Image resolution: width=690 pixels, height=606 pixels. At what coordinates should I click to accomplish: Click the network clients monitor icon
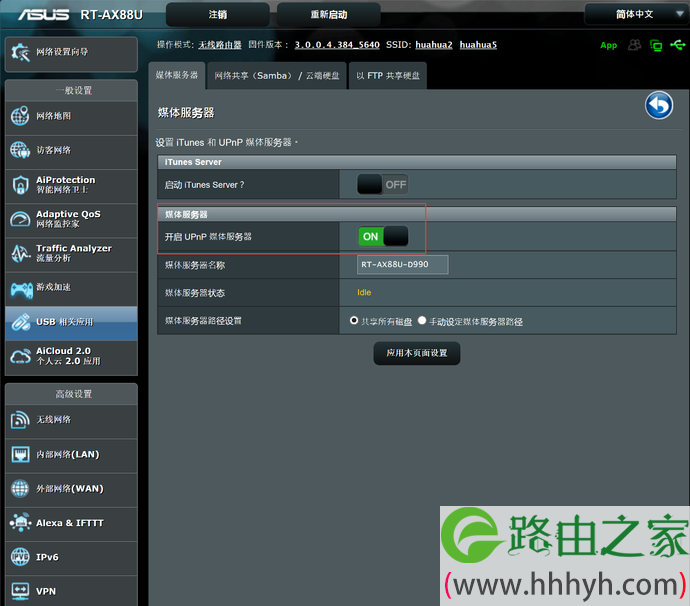(x=656, y=45)
